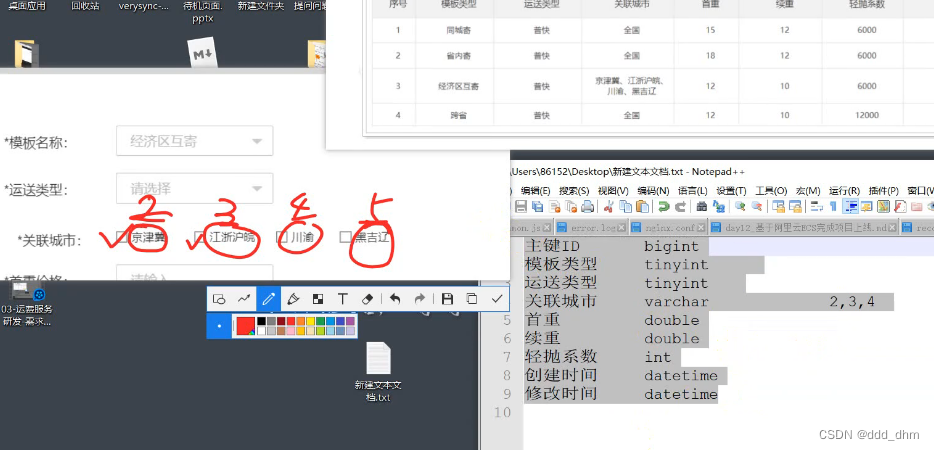
Task: Click the redo arrow in screenshot toolbar
Action: pyautogui.click(x=419, y=299)
